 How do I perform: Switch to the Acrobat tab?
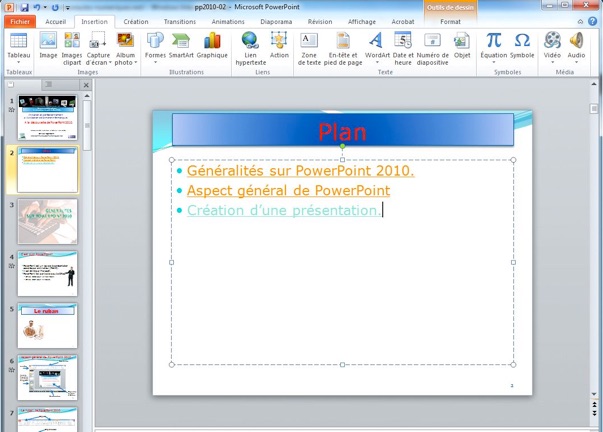coord(403,22)
